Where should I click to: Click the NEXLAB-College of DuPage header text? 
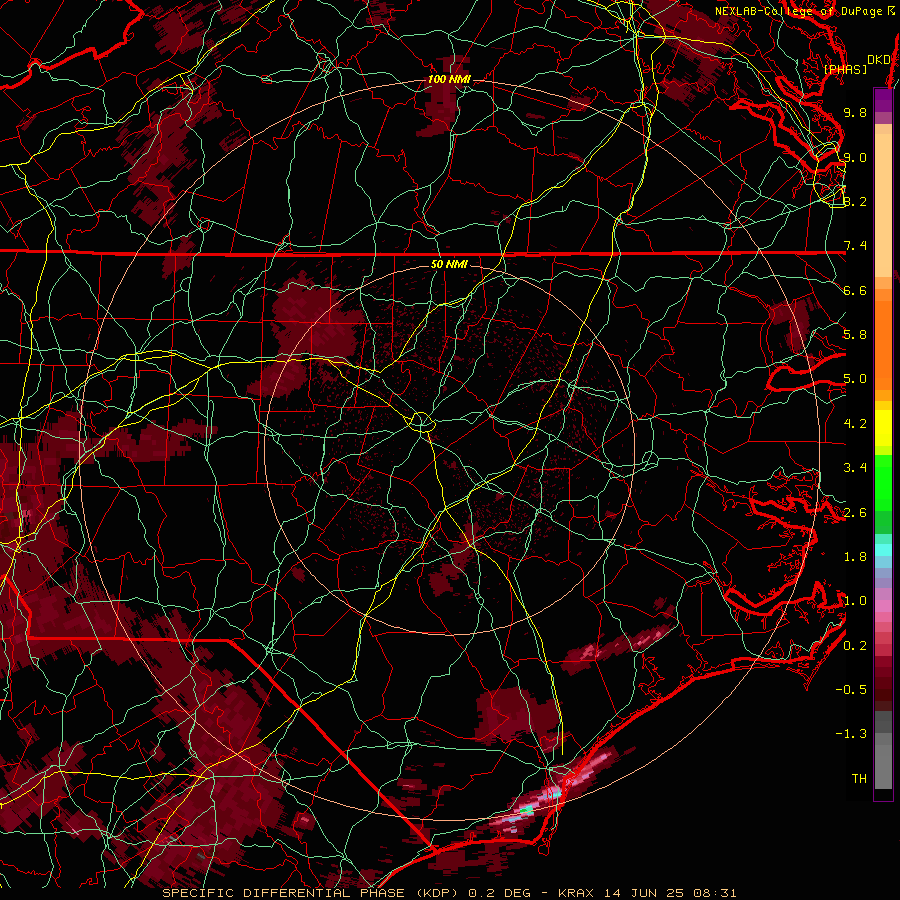tap(798, 11)
